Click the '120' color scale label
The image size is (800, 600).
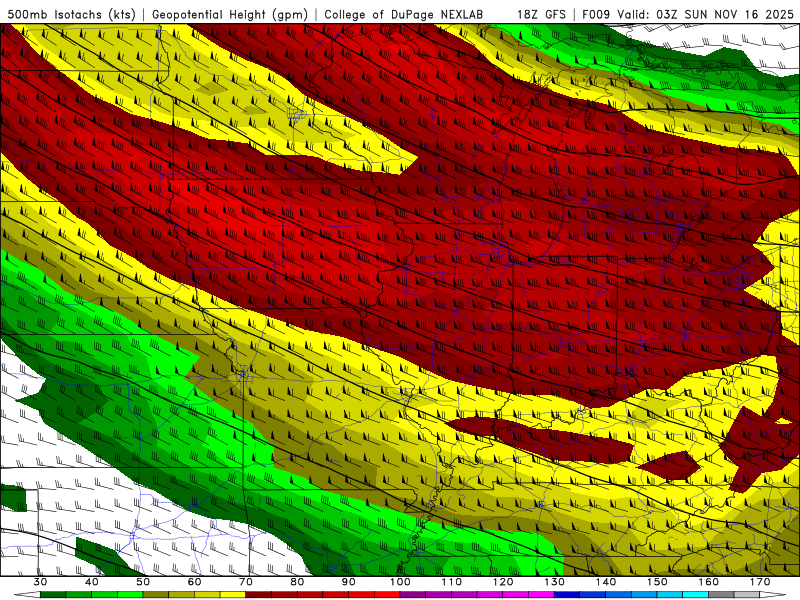pyautogui.click(x=503, y=582)
